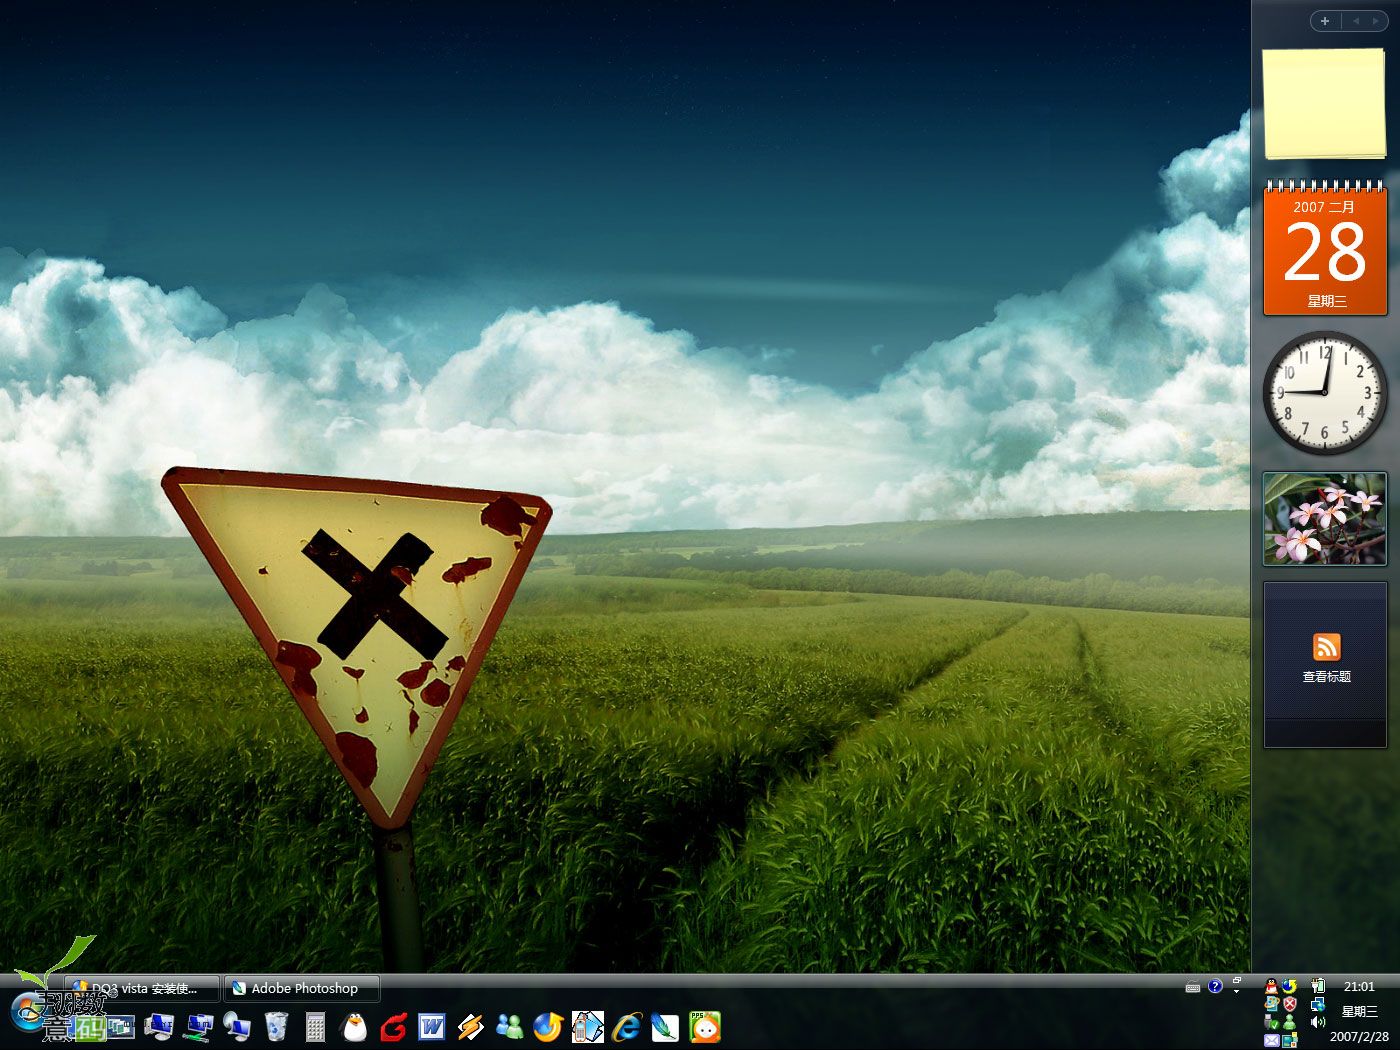Click the sidebar previous page arrow
Viewport: 1400px width, 1050px height.
point(1355,21)
